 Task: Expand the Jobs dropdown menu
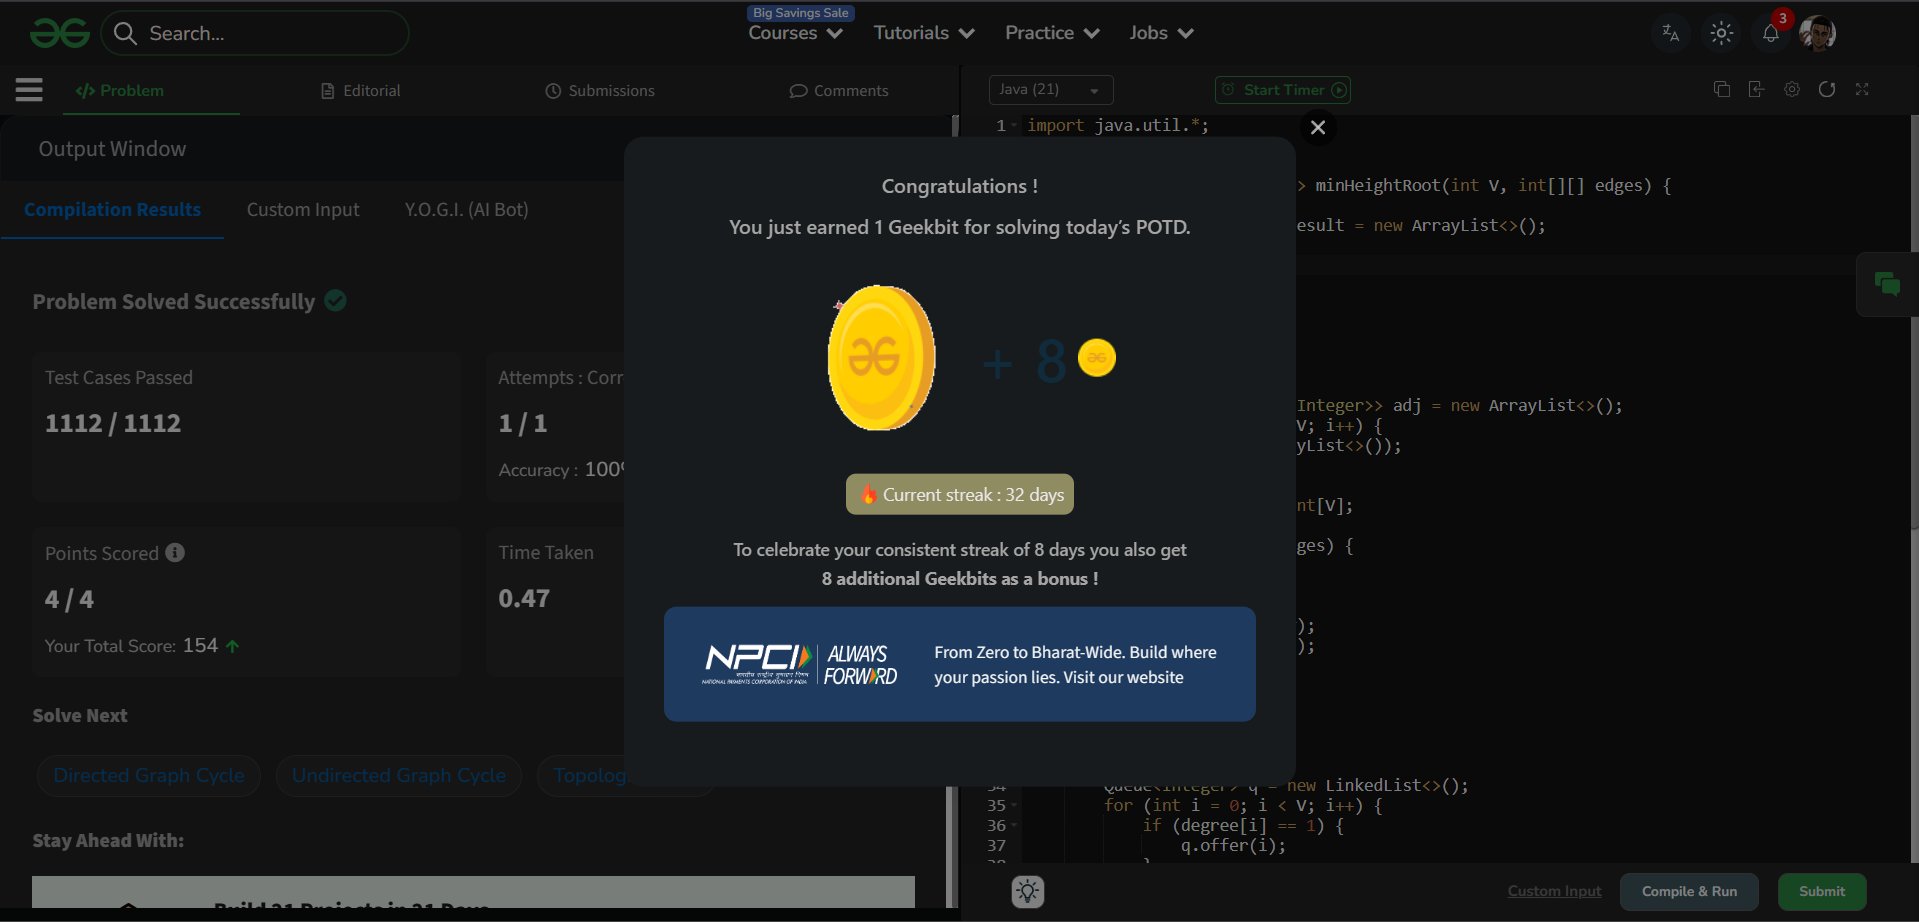tap(1161, 33)
